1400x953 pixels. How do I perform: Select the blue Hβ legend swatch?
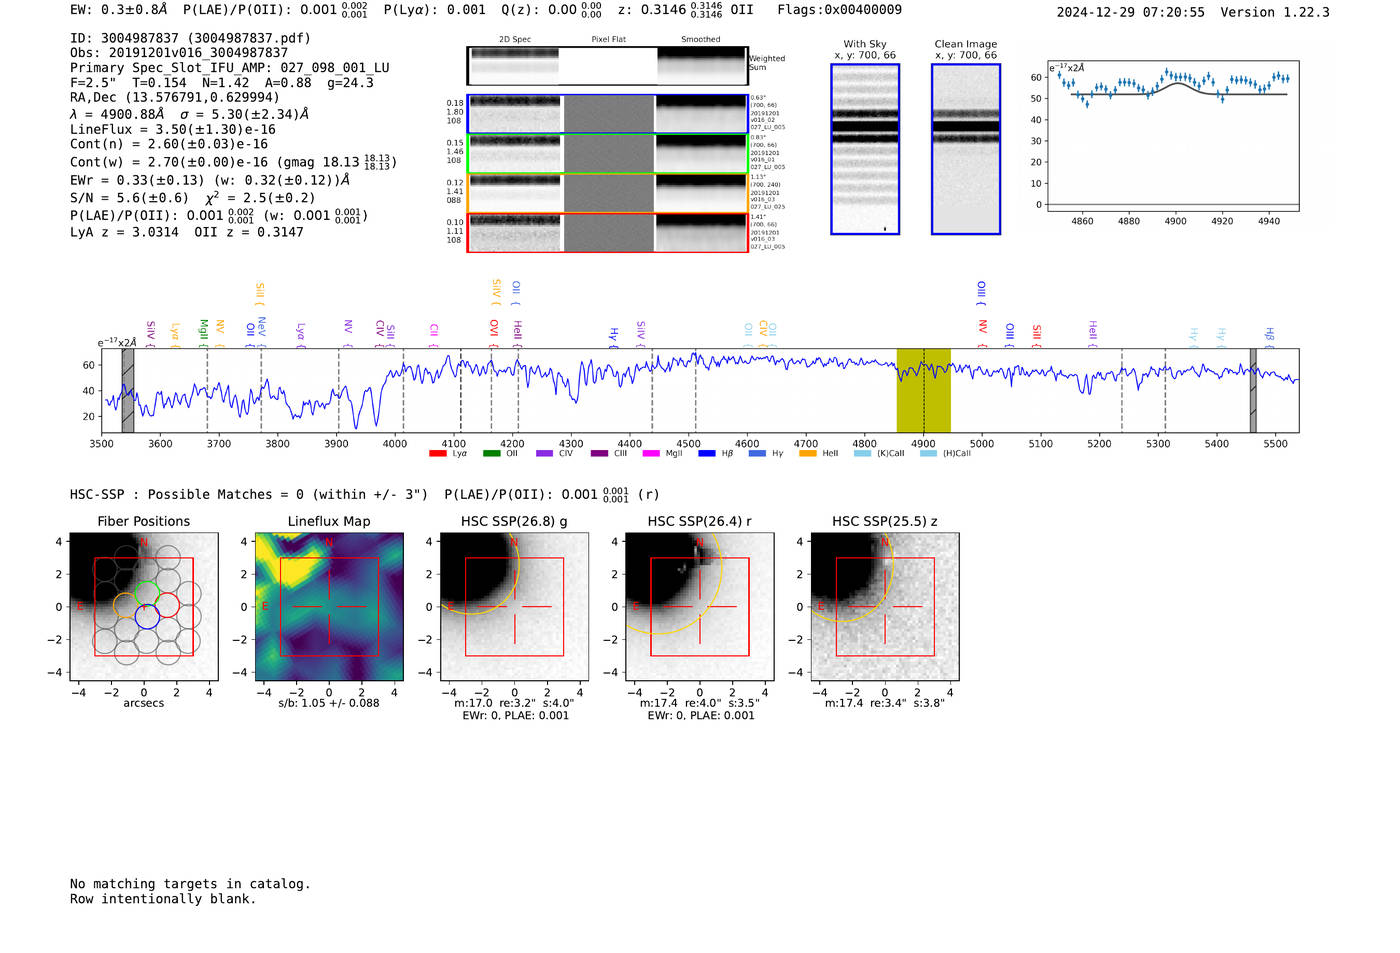pos(707,454)
